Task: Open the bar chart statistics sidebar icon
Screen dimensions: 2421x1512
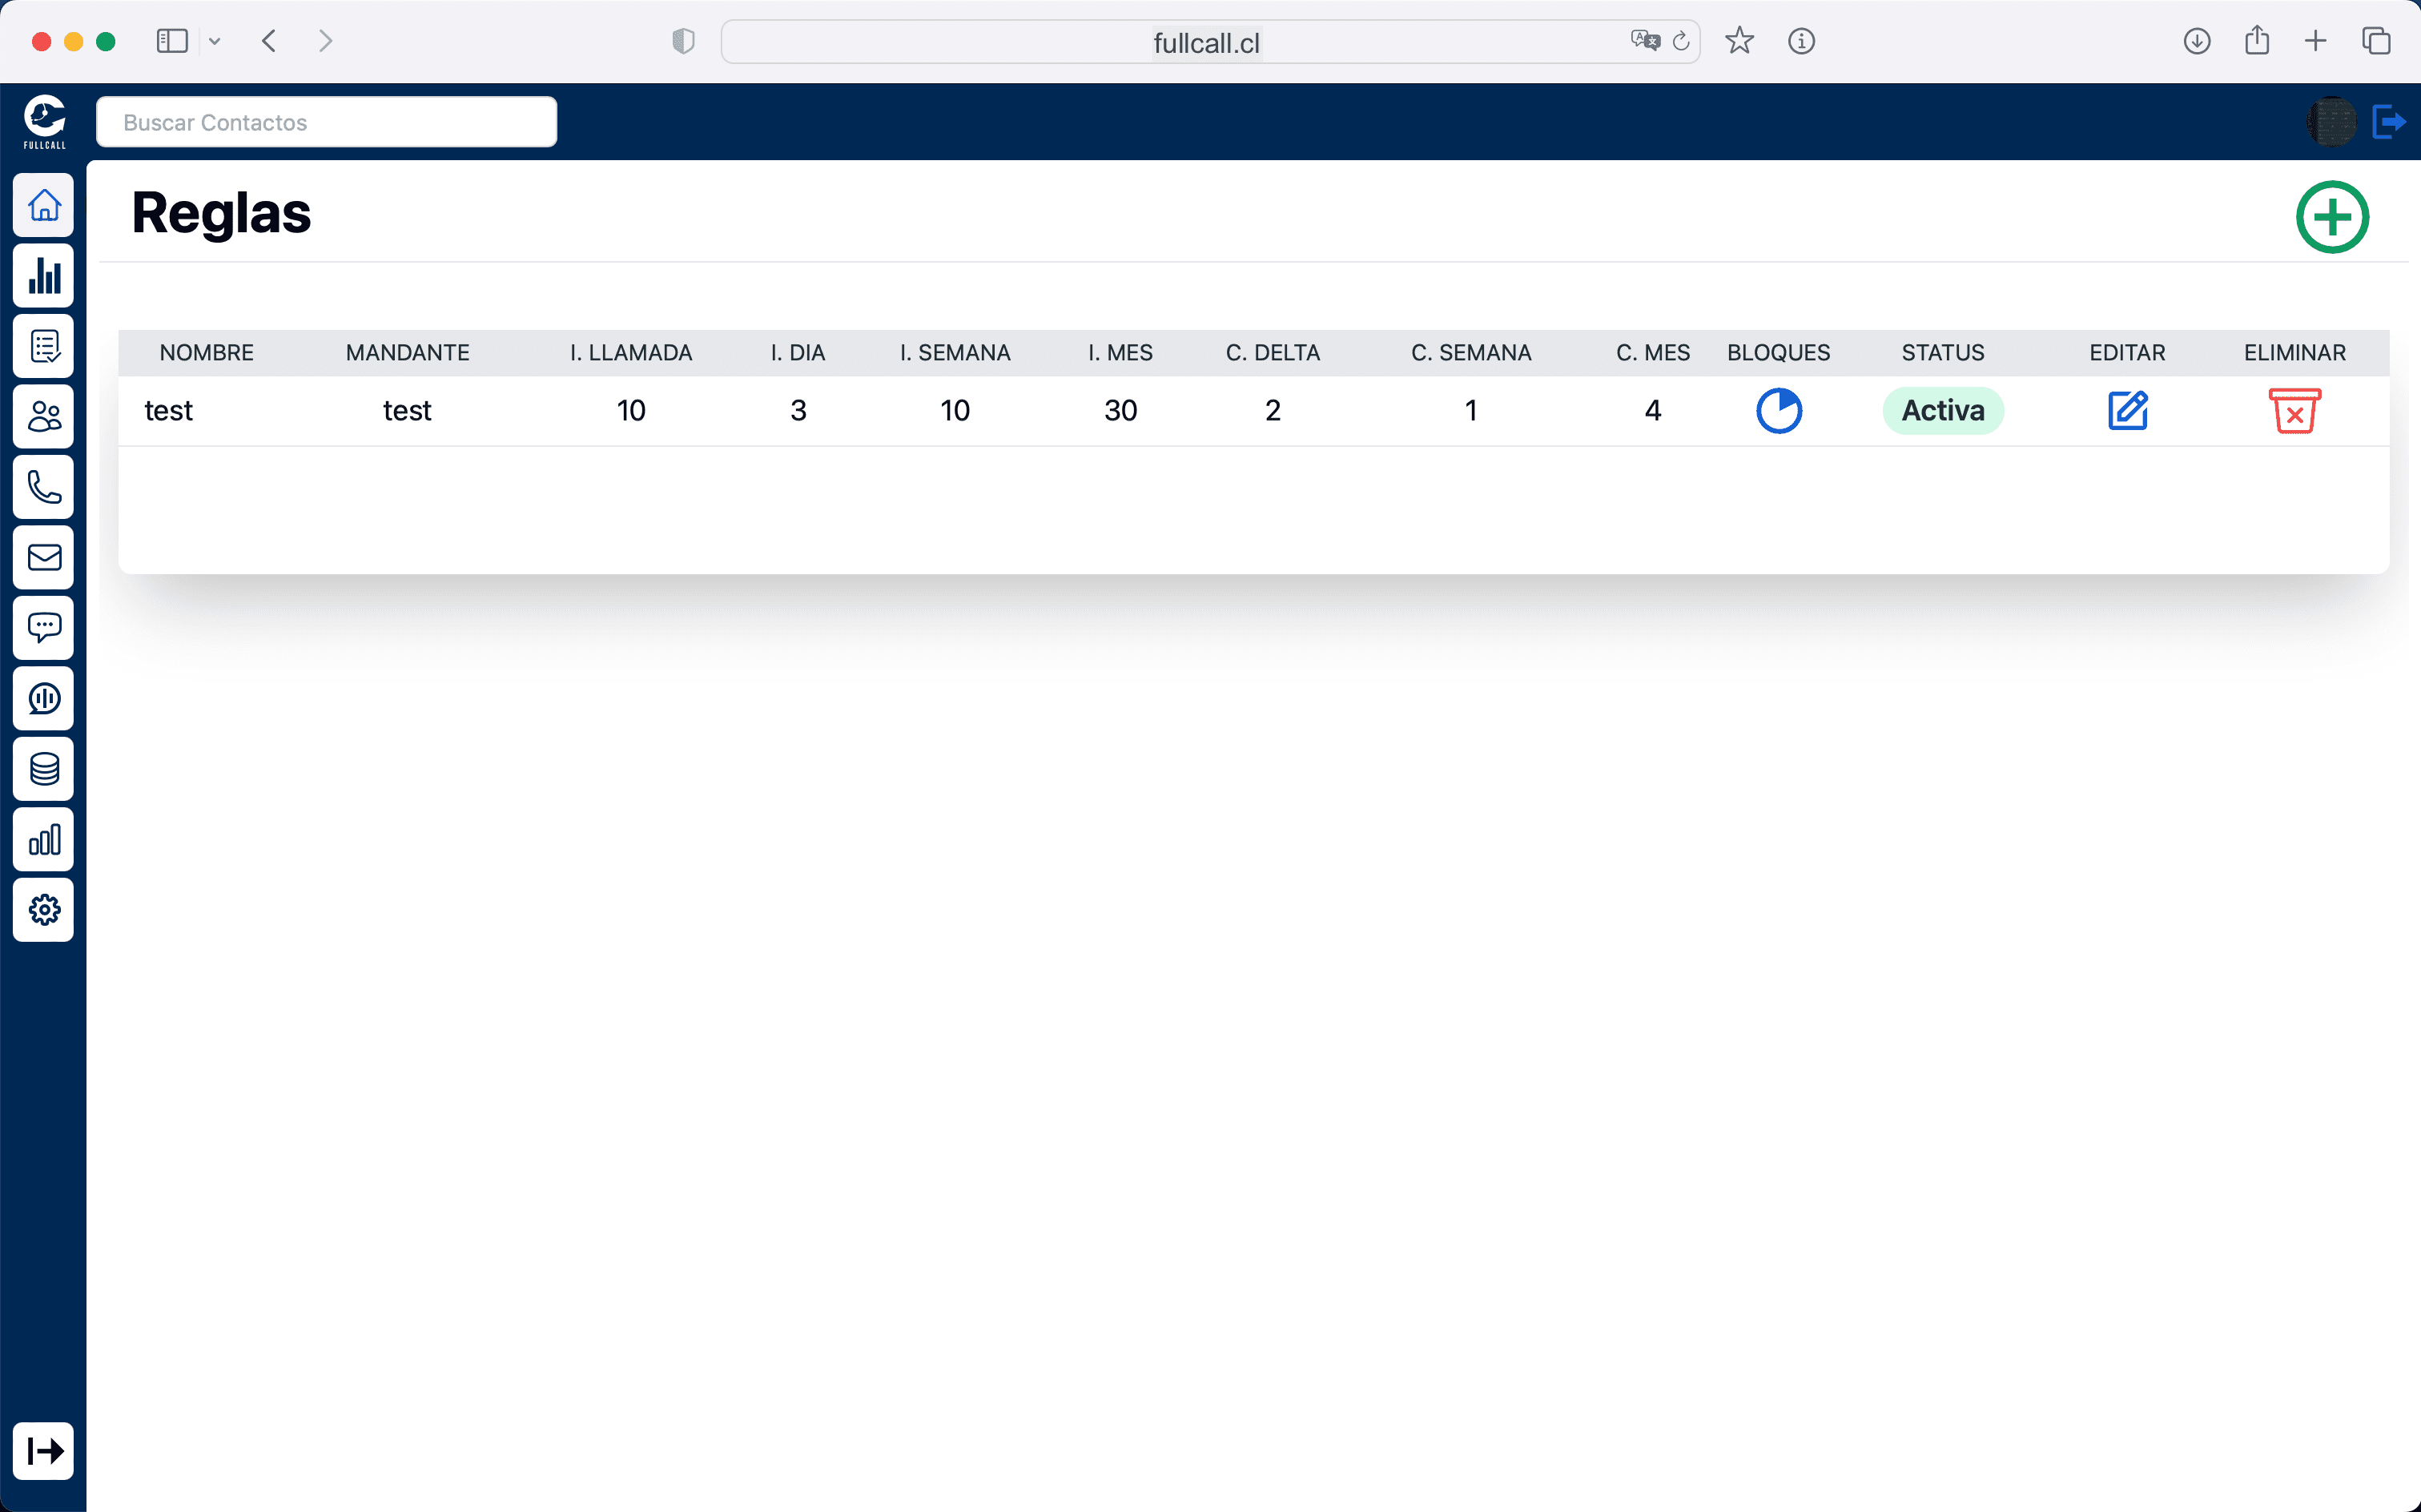Action: pyautogui.click(x=44, y=275)
